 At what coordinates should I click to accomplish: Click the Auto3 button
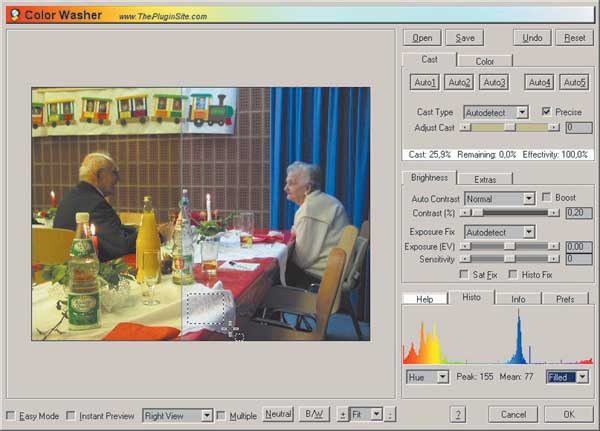tap(494, 82)
